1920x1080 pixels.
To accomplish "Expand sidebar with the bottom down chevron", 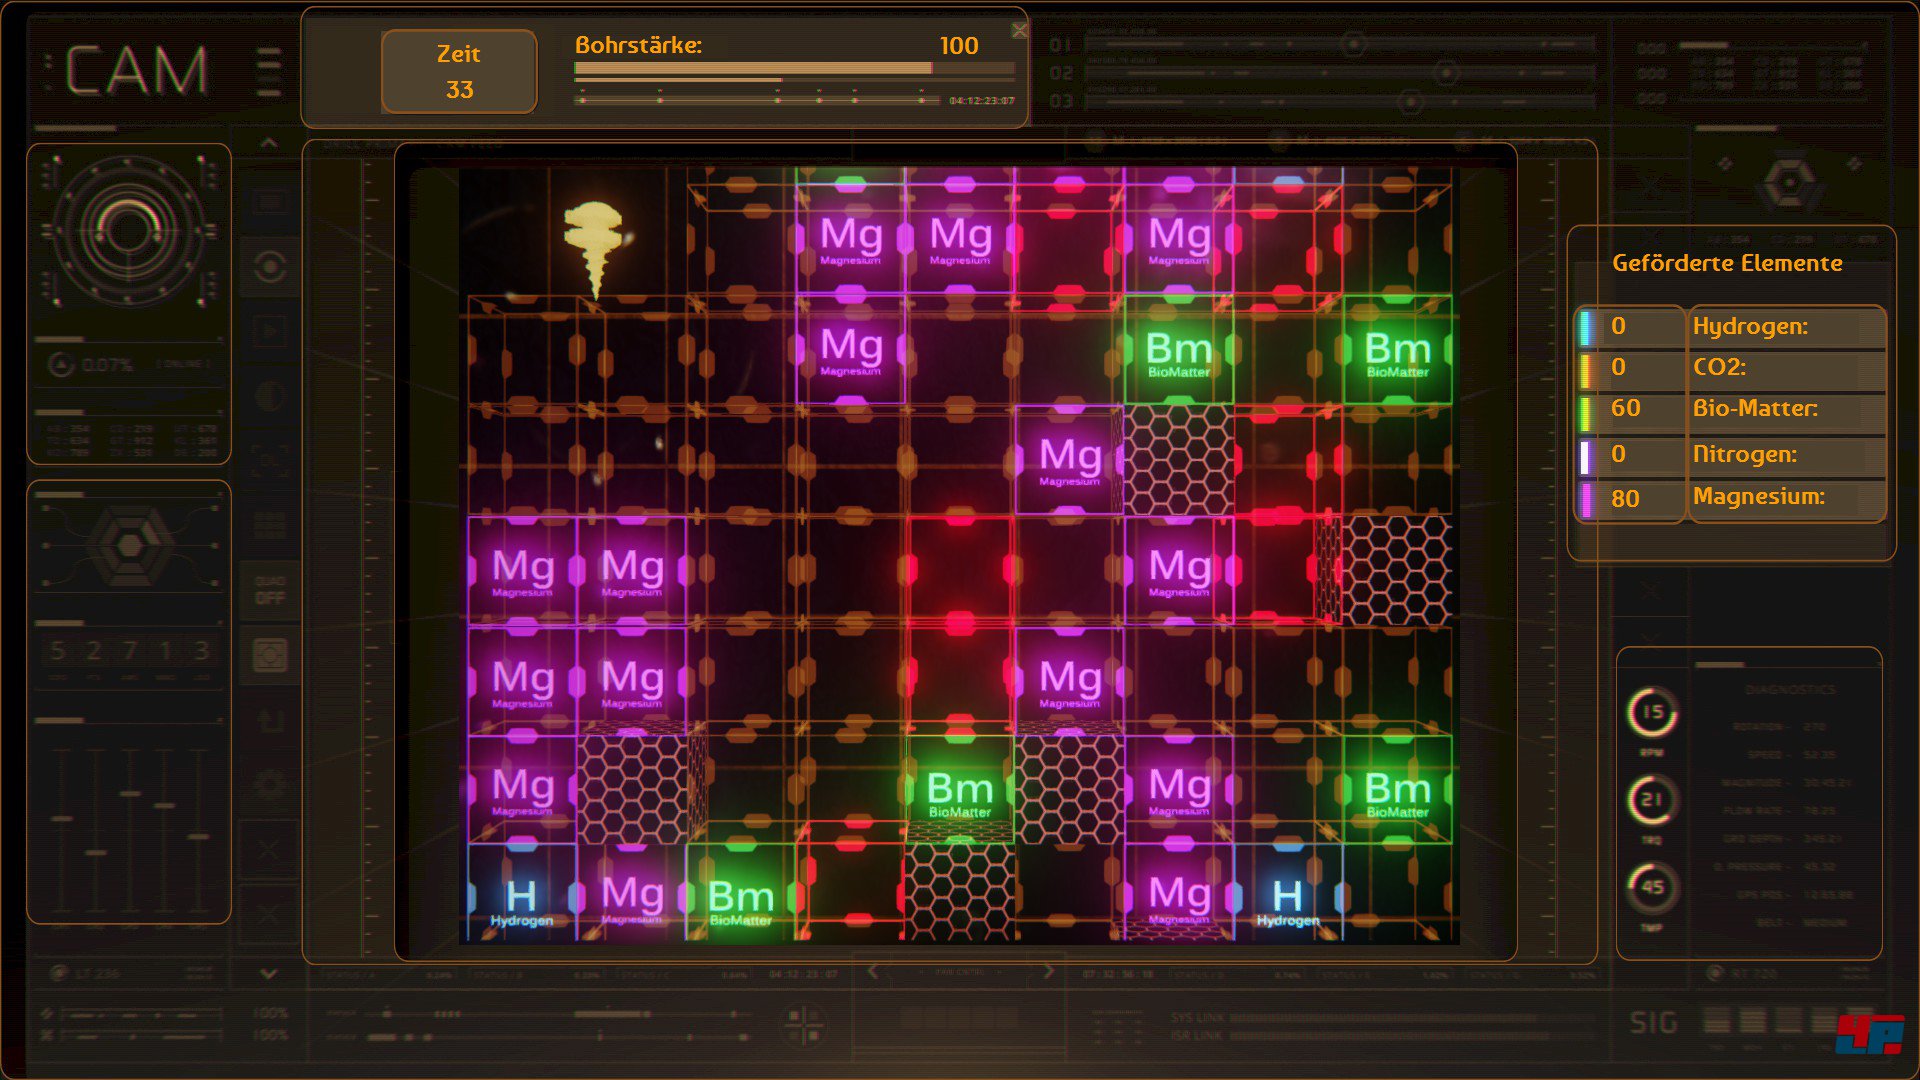I will coord(268,973).
